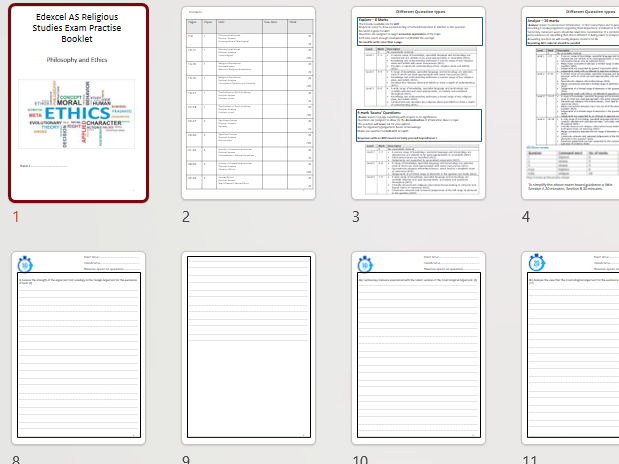Click 'Philosophy and Ethics' subtitle on slide 1

[77, 60]
